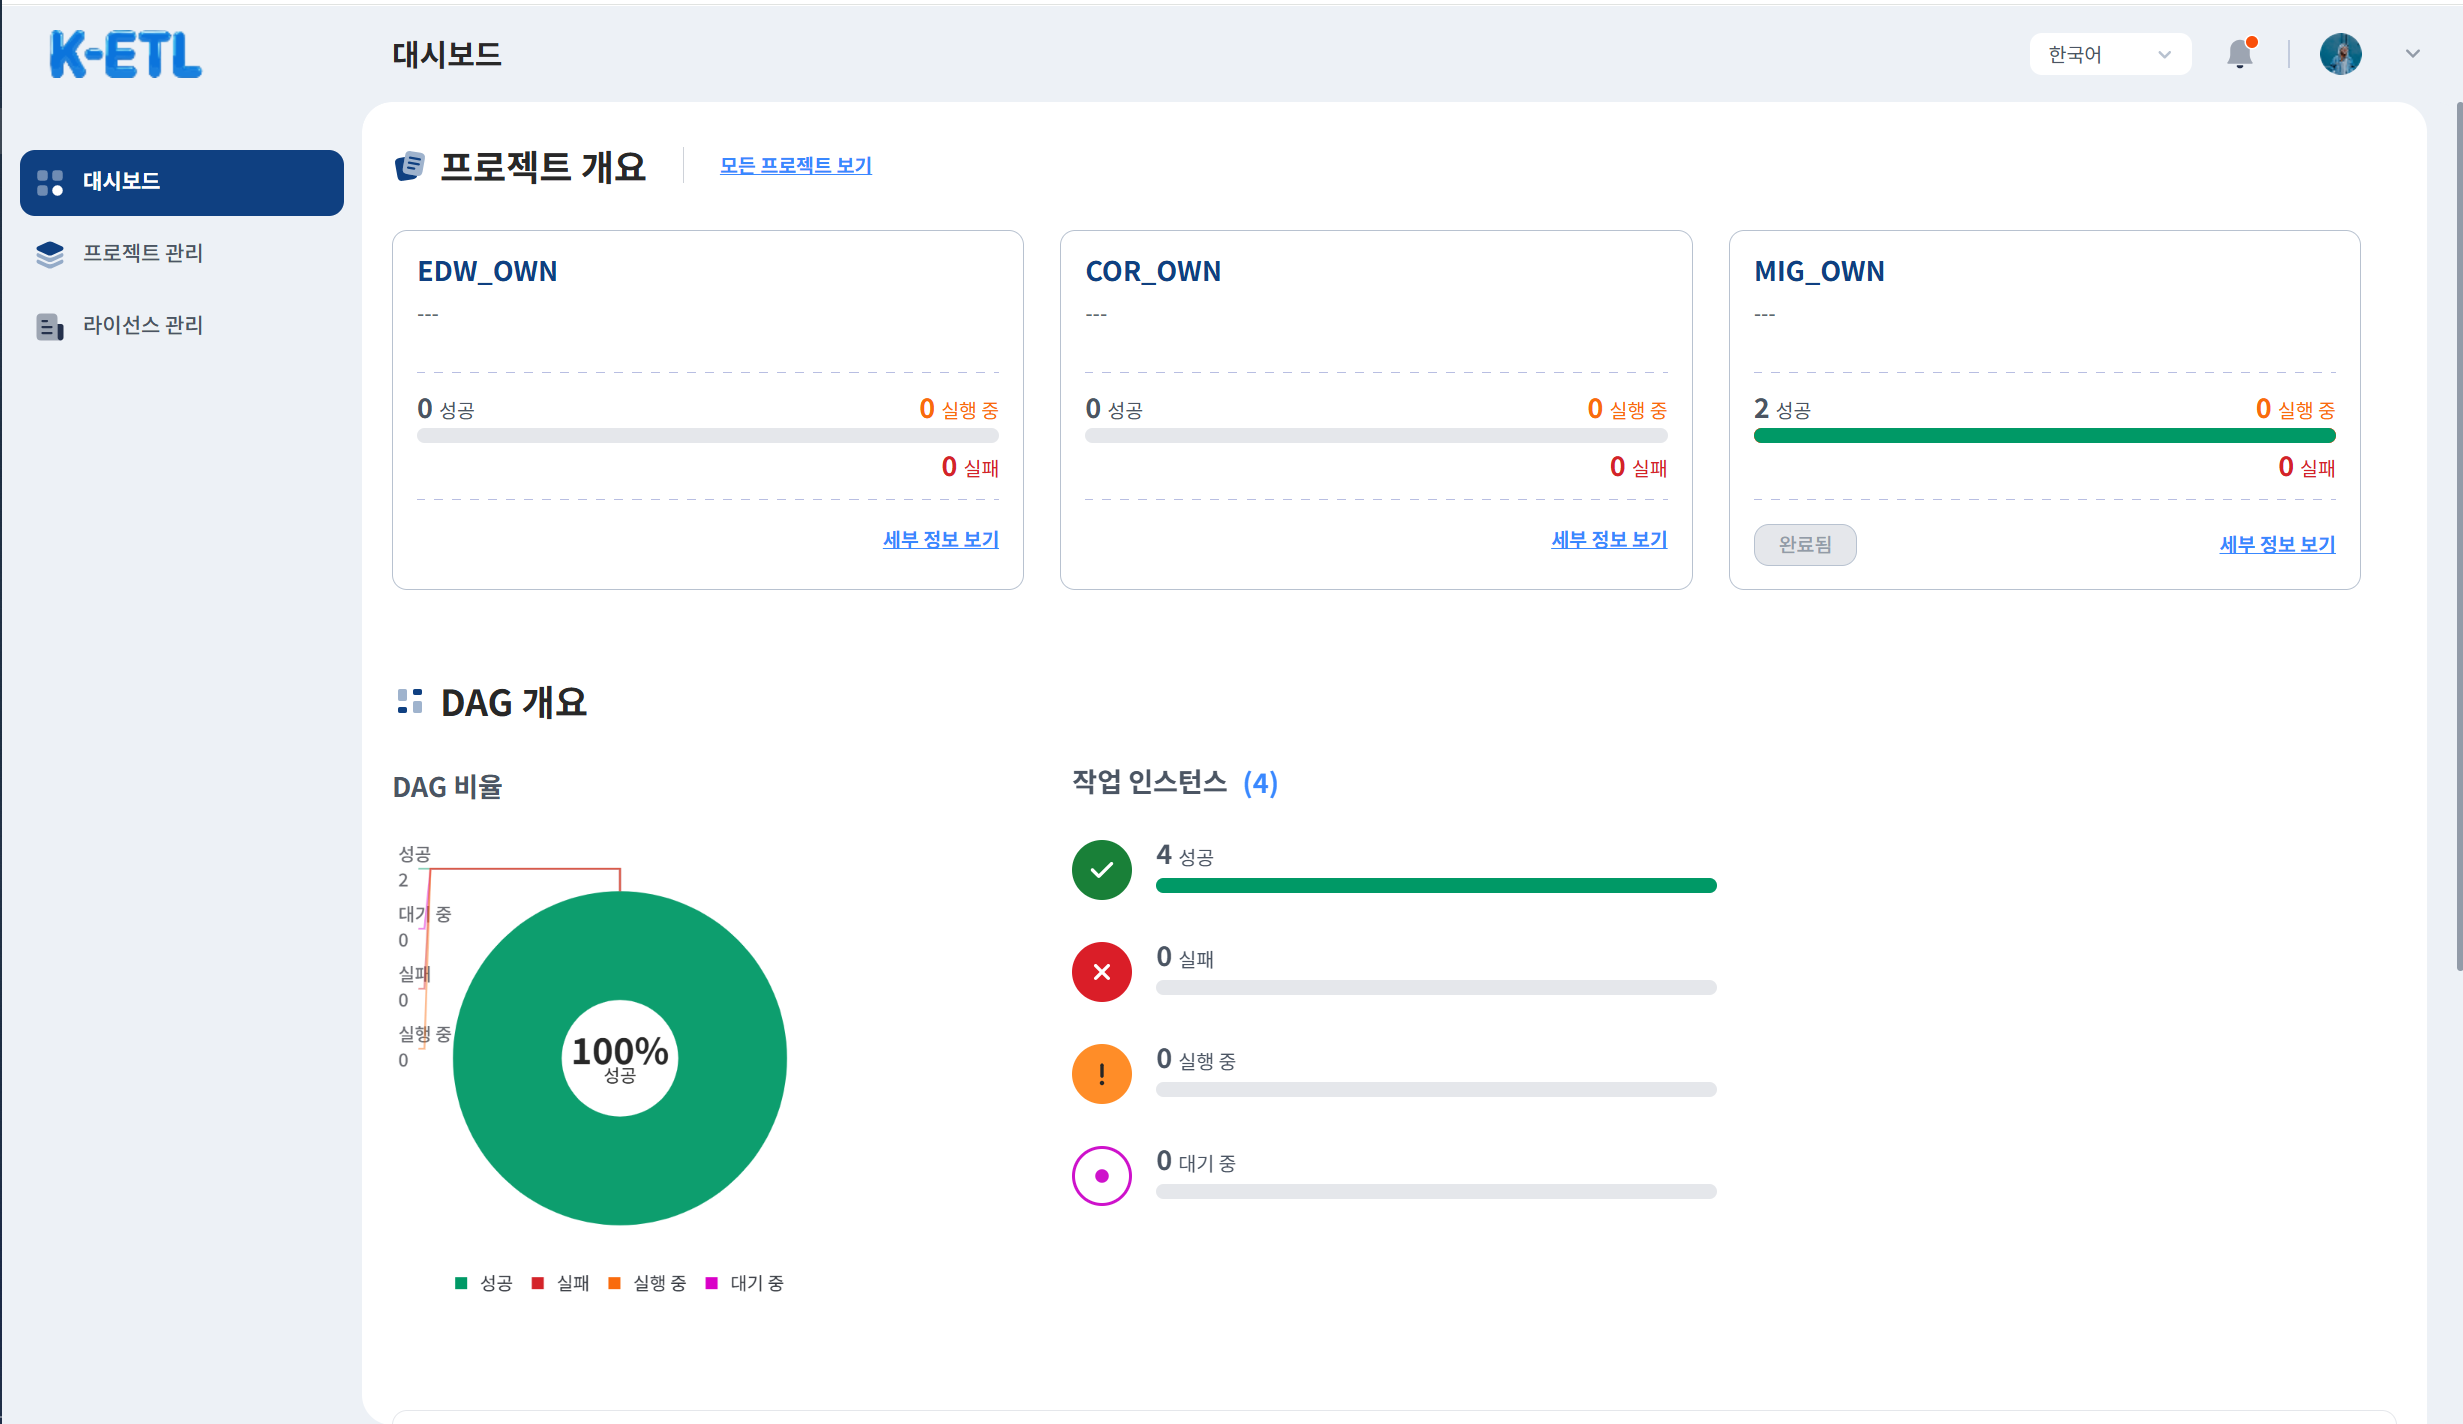This screenshot has width=2463, height=1424.
Task: Expand the user account chevron
Action: 2413,54
